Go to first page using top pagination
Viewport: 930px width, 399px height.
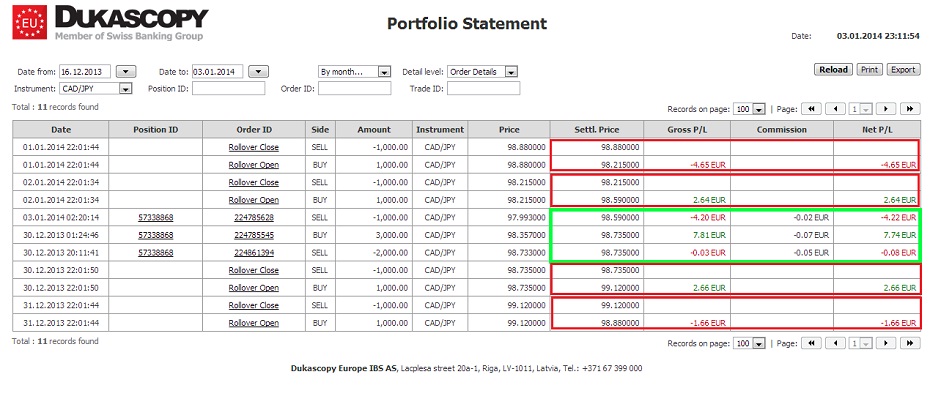[x=811, y=109]
